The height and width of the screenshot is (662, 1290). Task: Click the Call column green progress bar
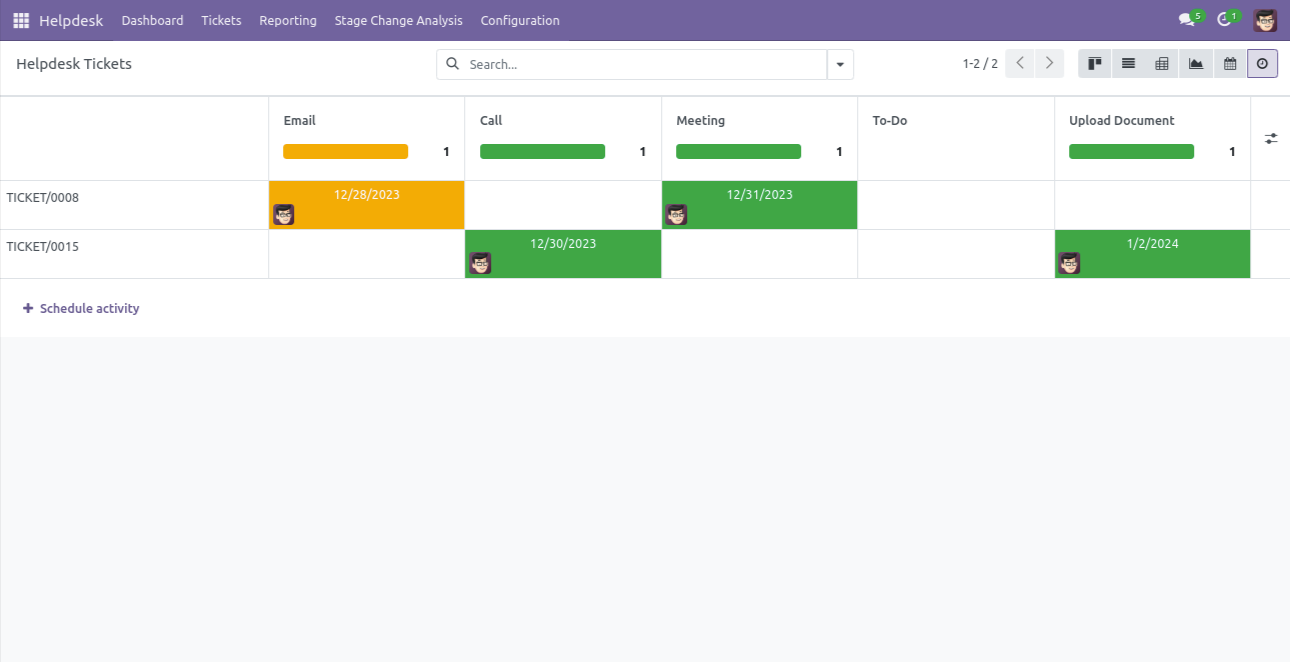(x=542, y=152)
